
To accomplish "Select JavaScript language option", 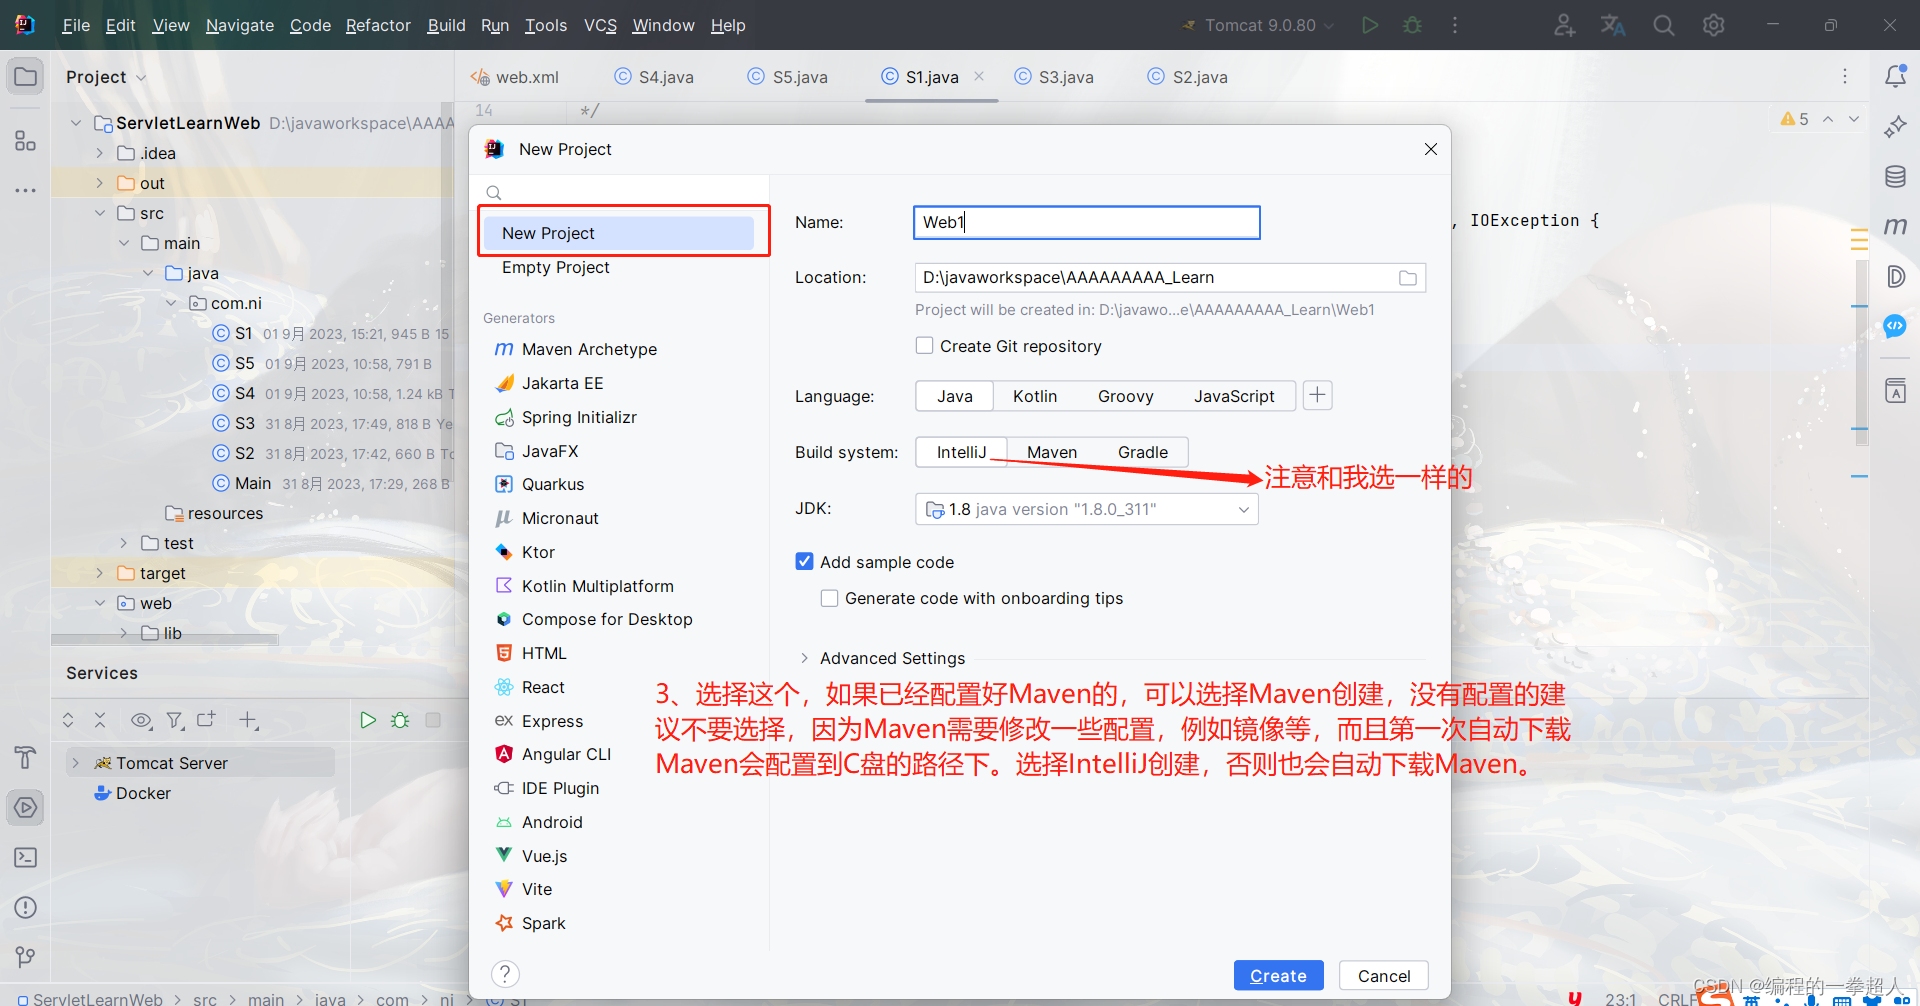I will [1234, 396].
